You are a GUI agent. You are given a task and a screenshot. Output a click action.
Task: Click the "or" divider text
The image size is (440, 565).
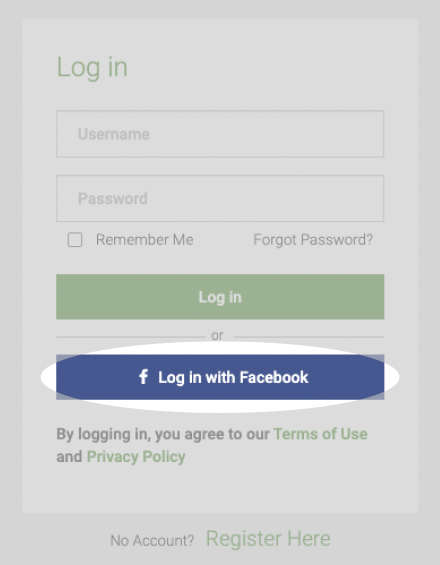(x=217, y=336)
